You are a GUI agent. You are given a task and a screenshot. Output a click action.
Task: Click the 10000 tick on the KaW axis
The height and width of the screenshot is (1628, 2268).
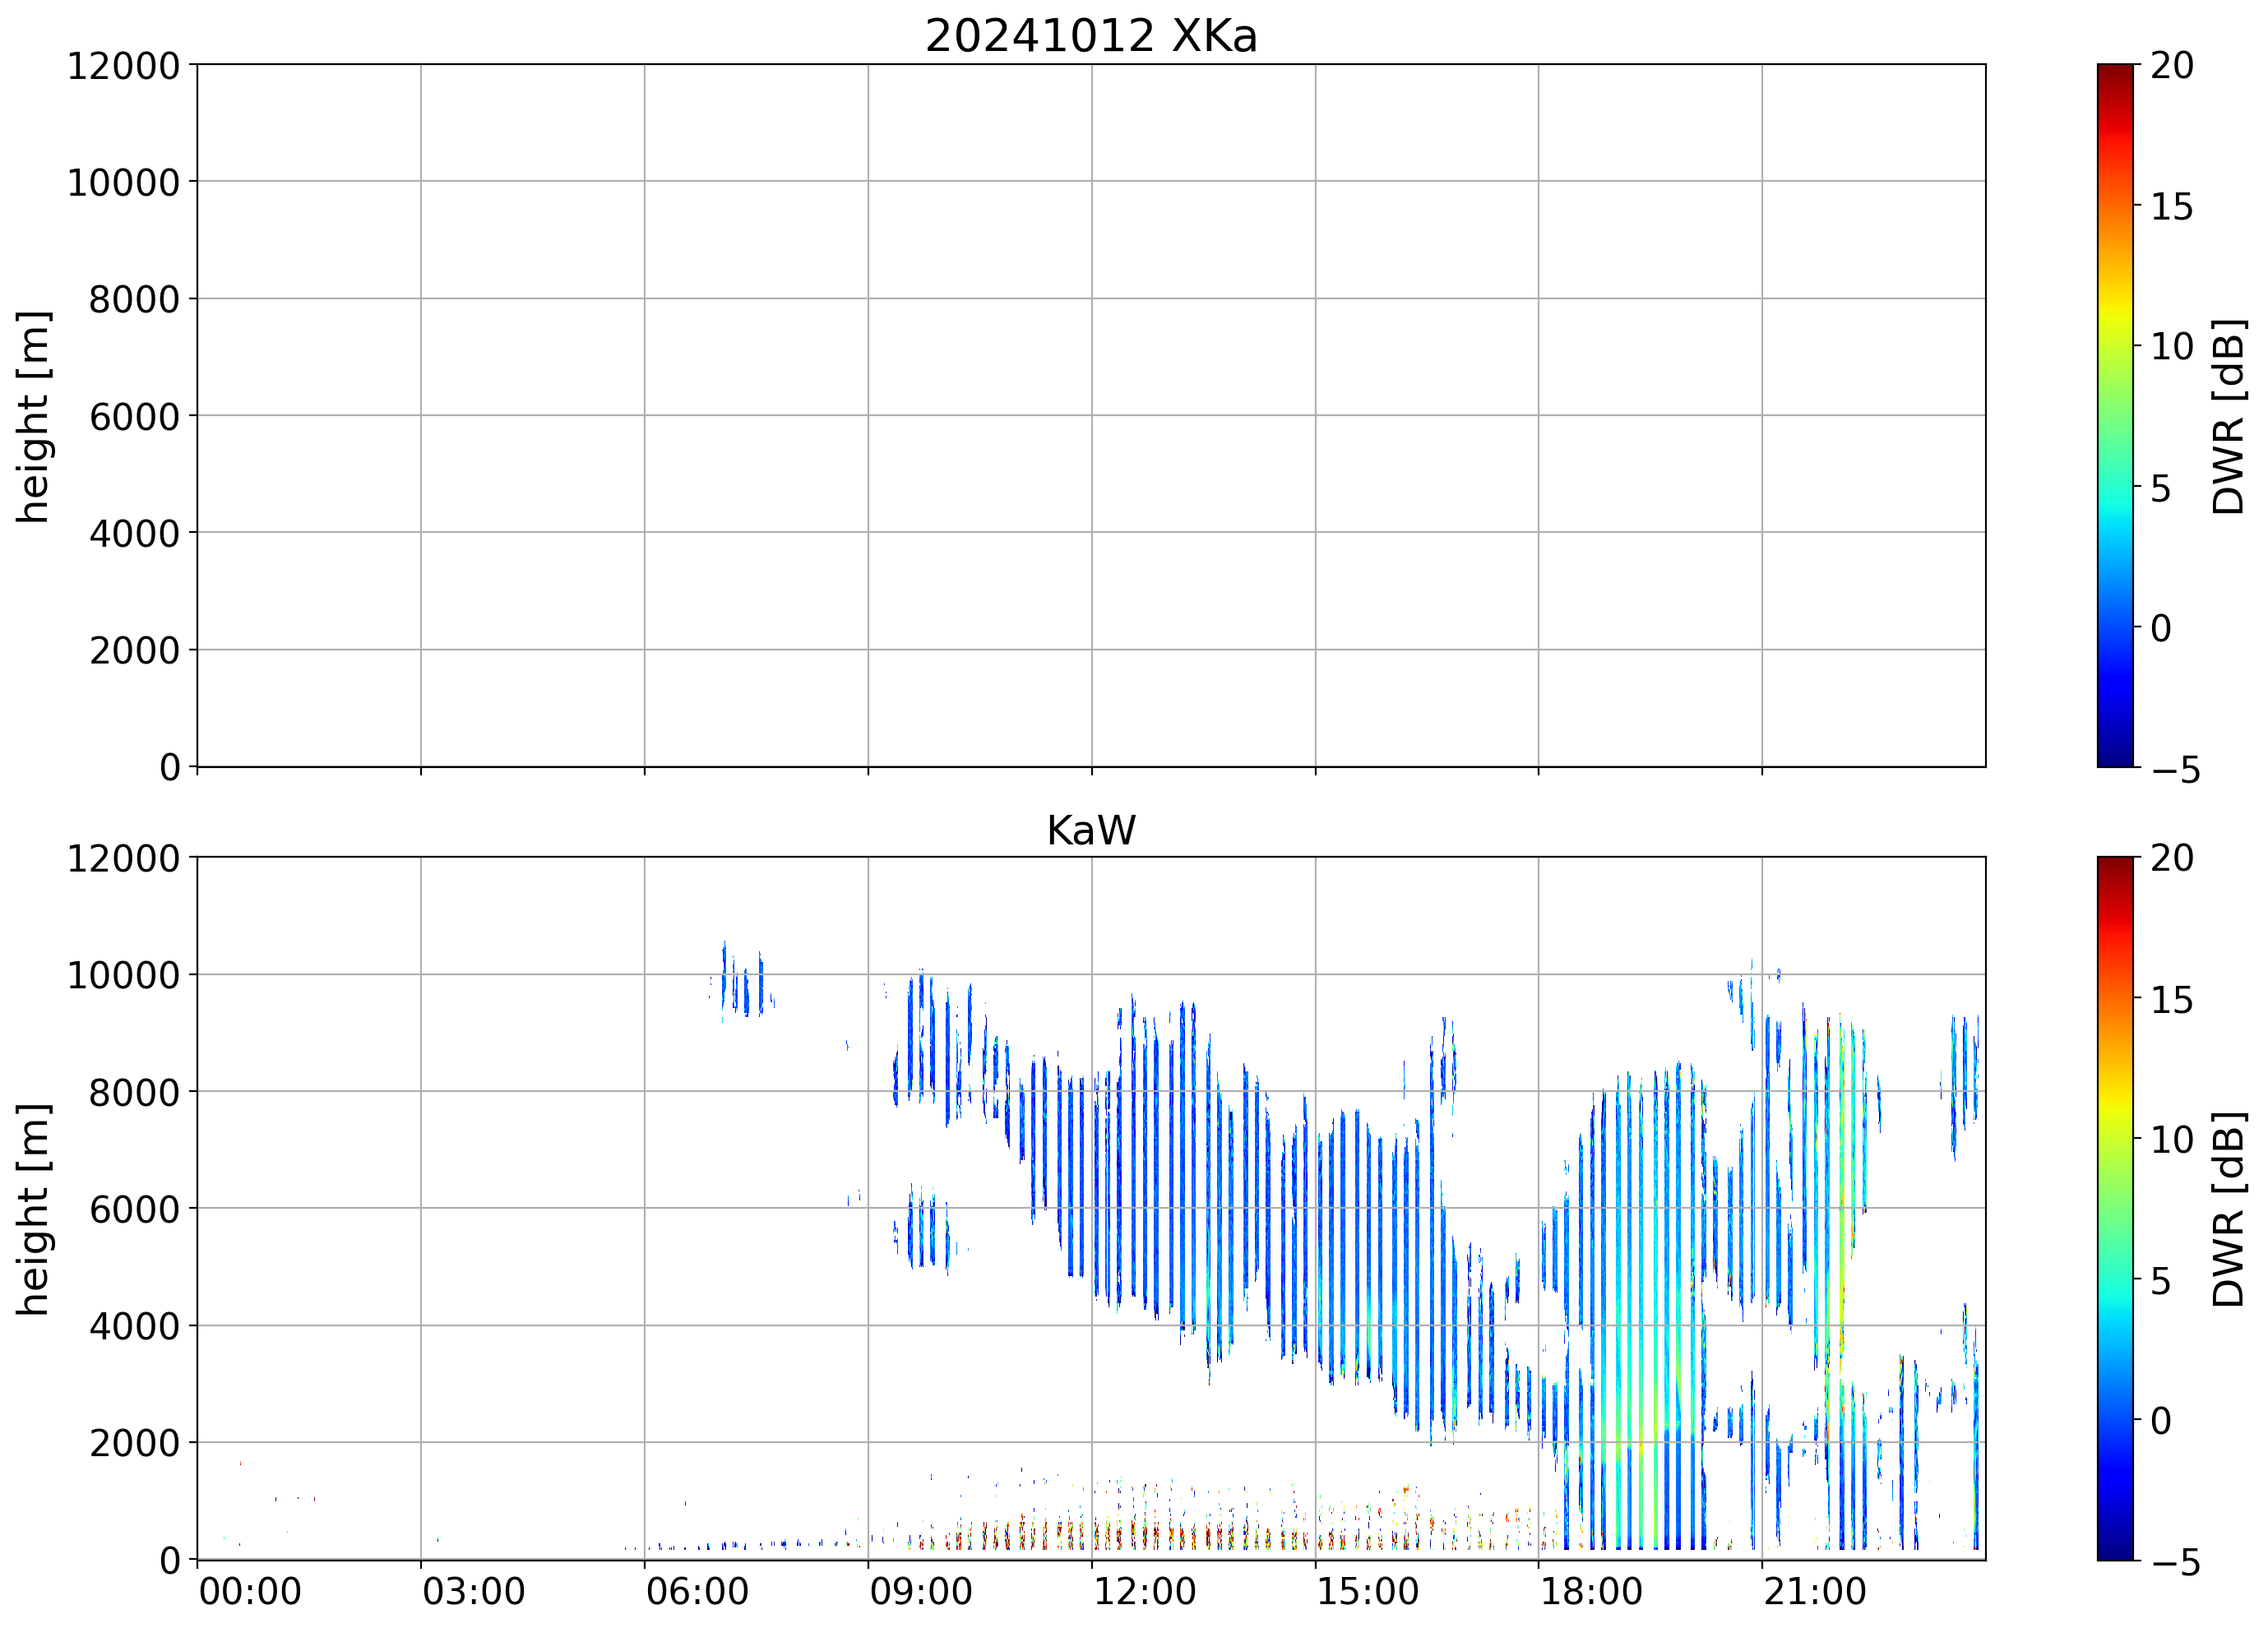tap(123, 975)
